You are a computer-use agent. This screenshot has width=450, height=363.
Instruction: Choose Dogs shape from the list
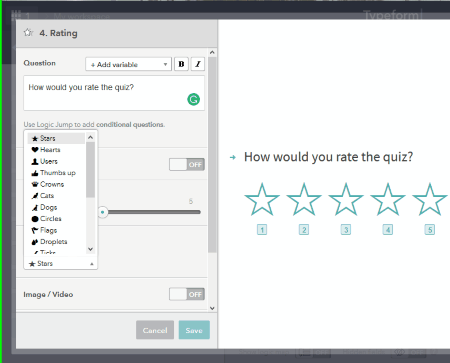tap(56, 207)
